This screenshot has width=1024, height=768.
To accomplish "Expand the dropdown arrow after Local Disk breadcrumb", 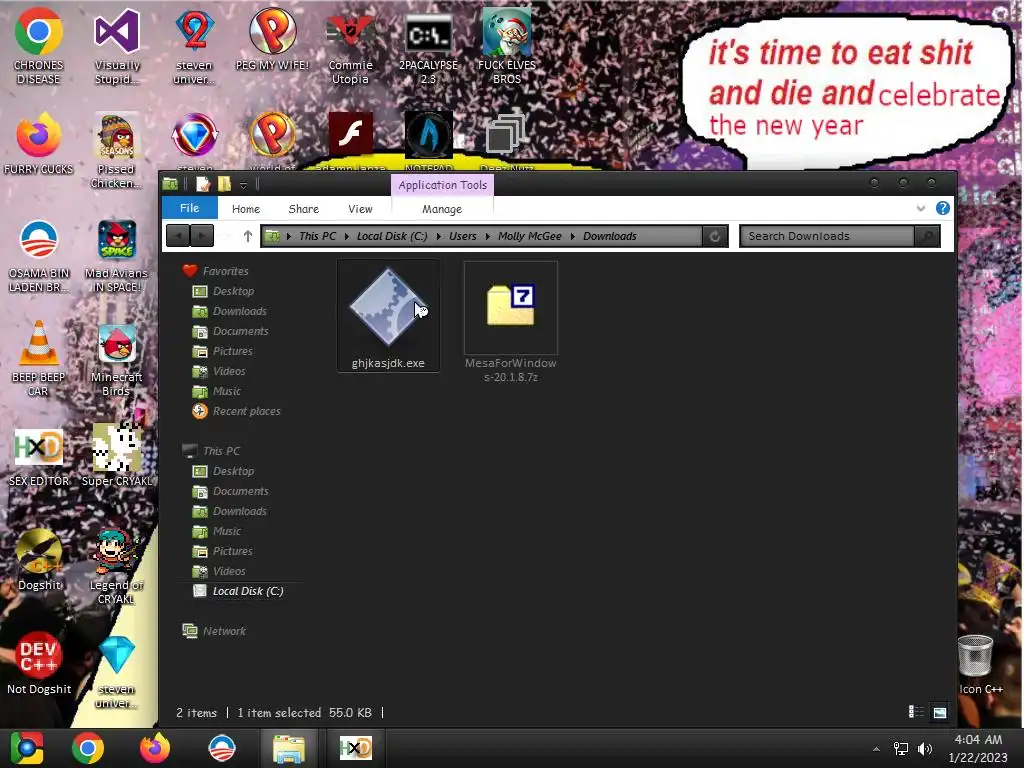I will click(438, 236).
